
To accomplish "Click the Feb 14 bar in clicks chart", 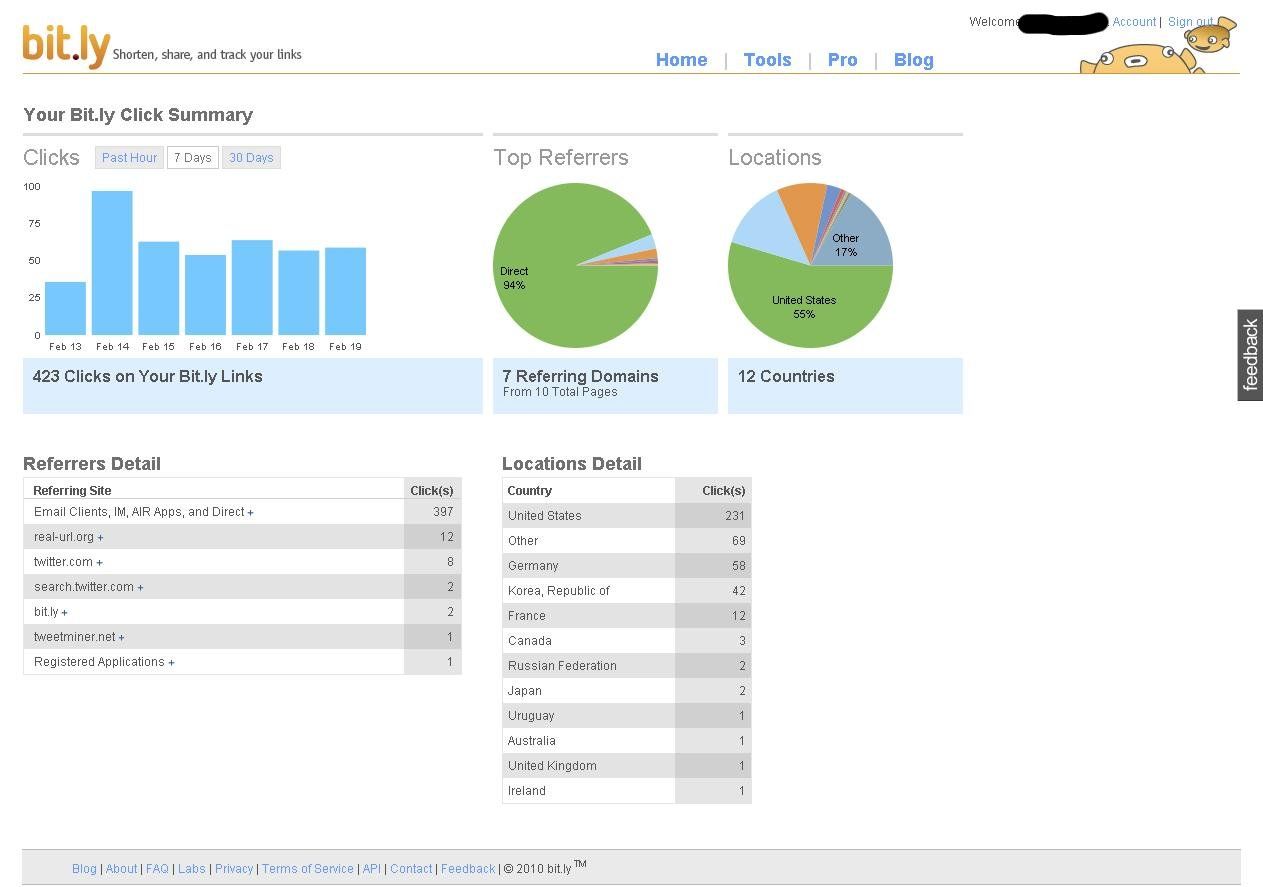I will pos(112,263).
